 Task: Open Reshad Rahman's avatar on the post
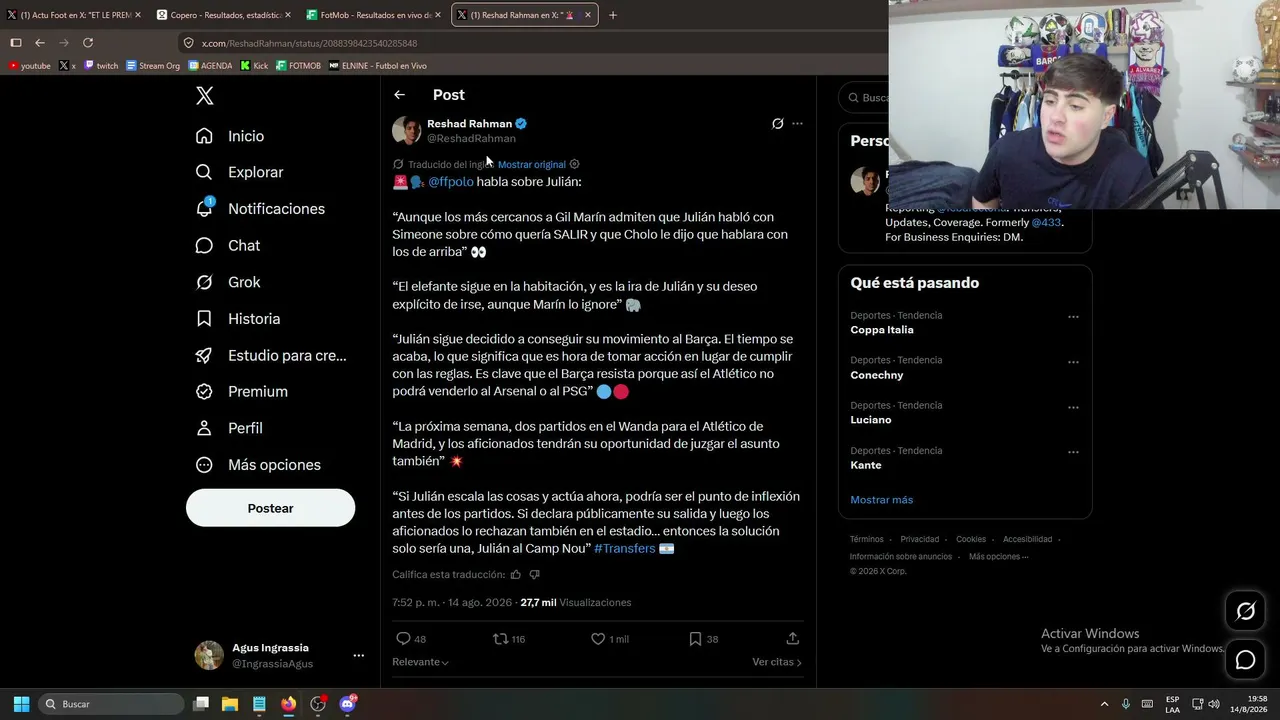pyautogui.click(x=406, y=131)
